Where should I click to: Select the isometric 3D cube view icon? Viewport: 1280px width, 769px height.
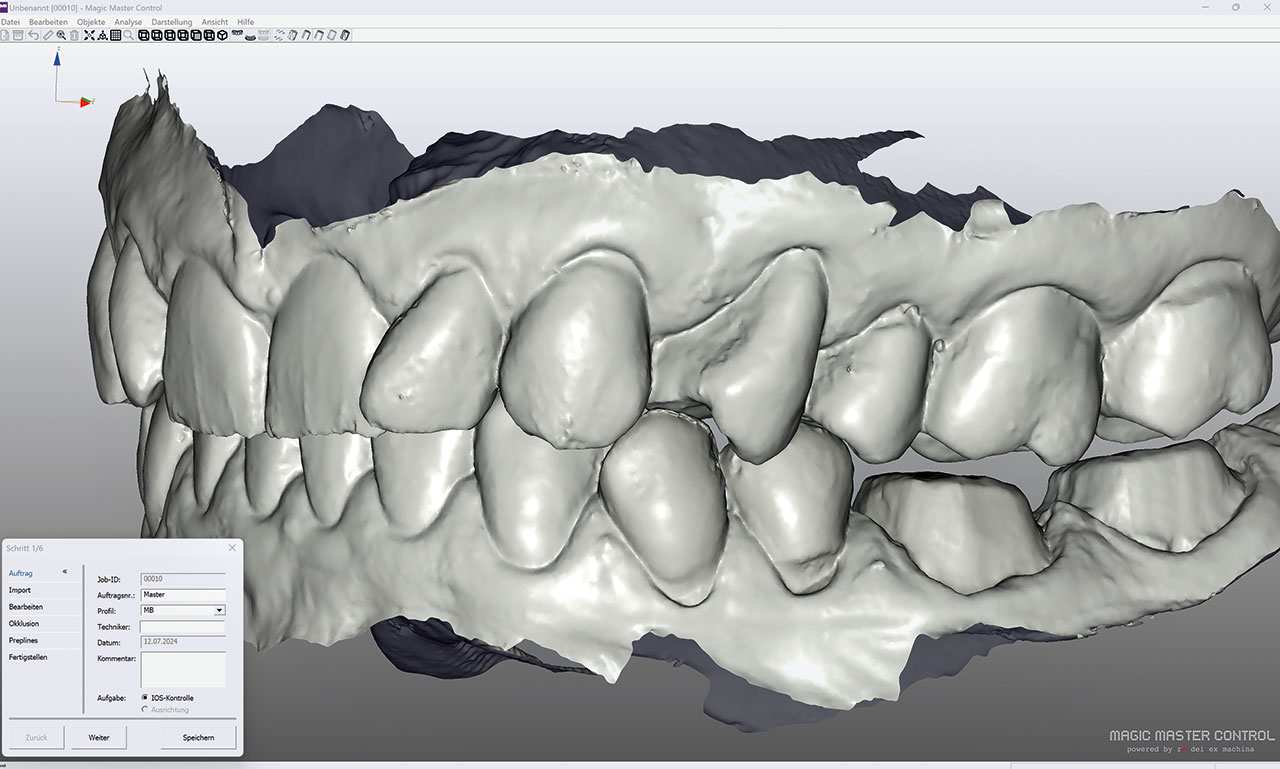tap(222, 35)
